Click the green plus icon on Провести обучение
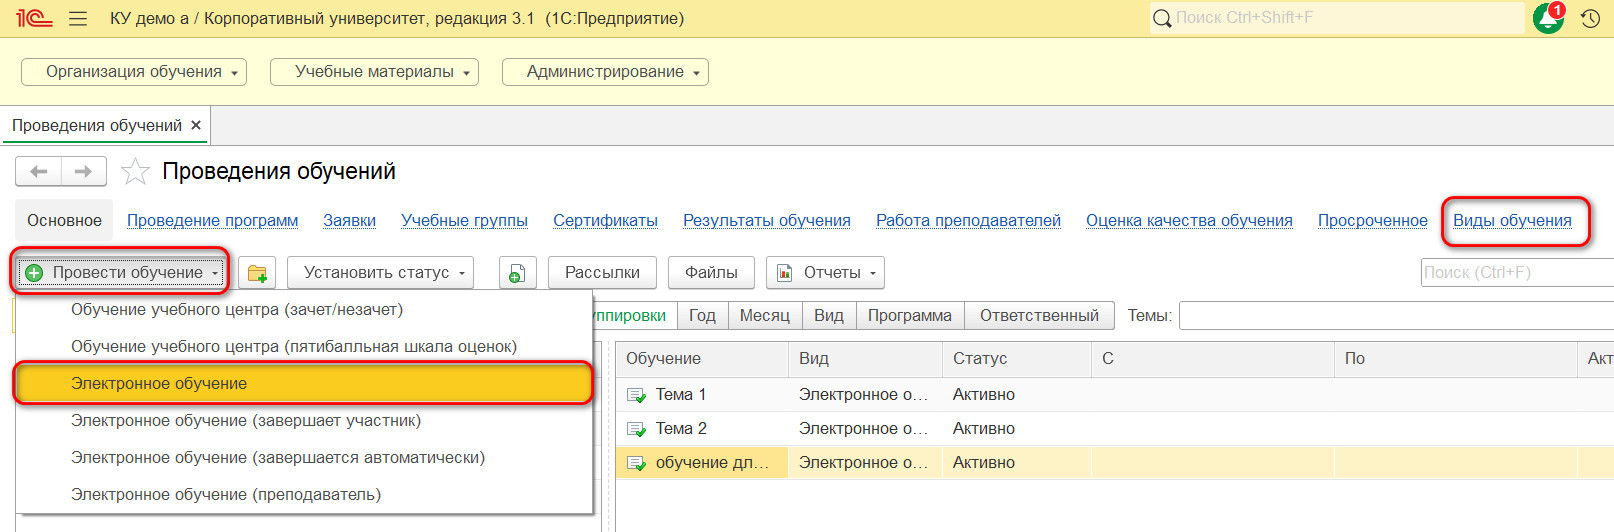Screen dimensions: 1614x532 click(34, 273)
